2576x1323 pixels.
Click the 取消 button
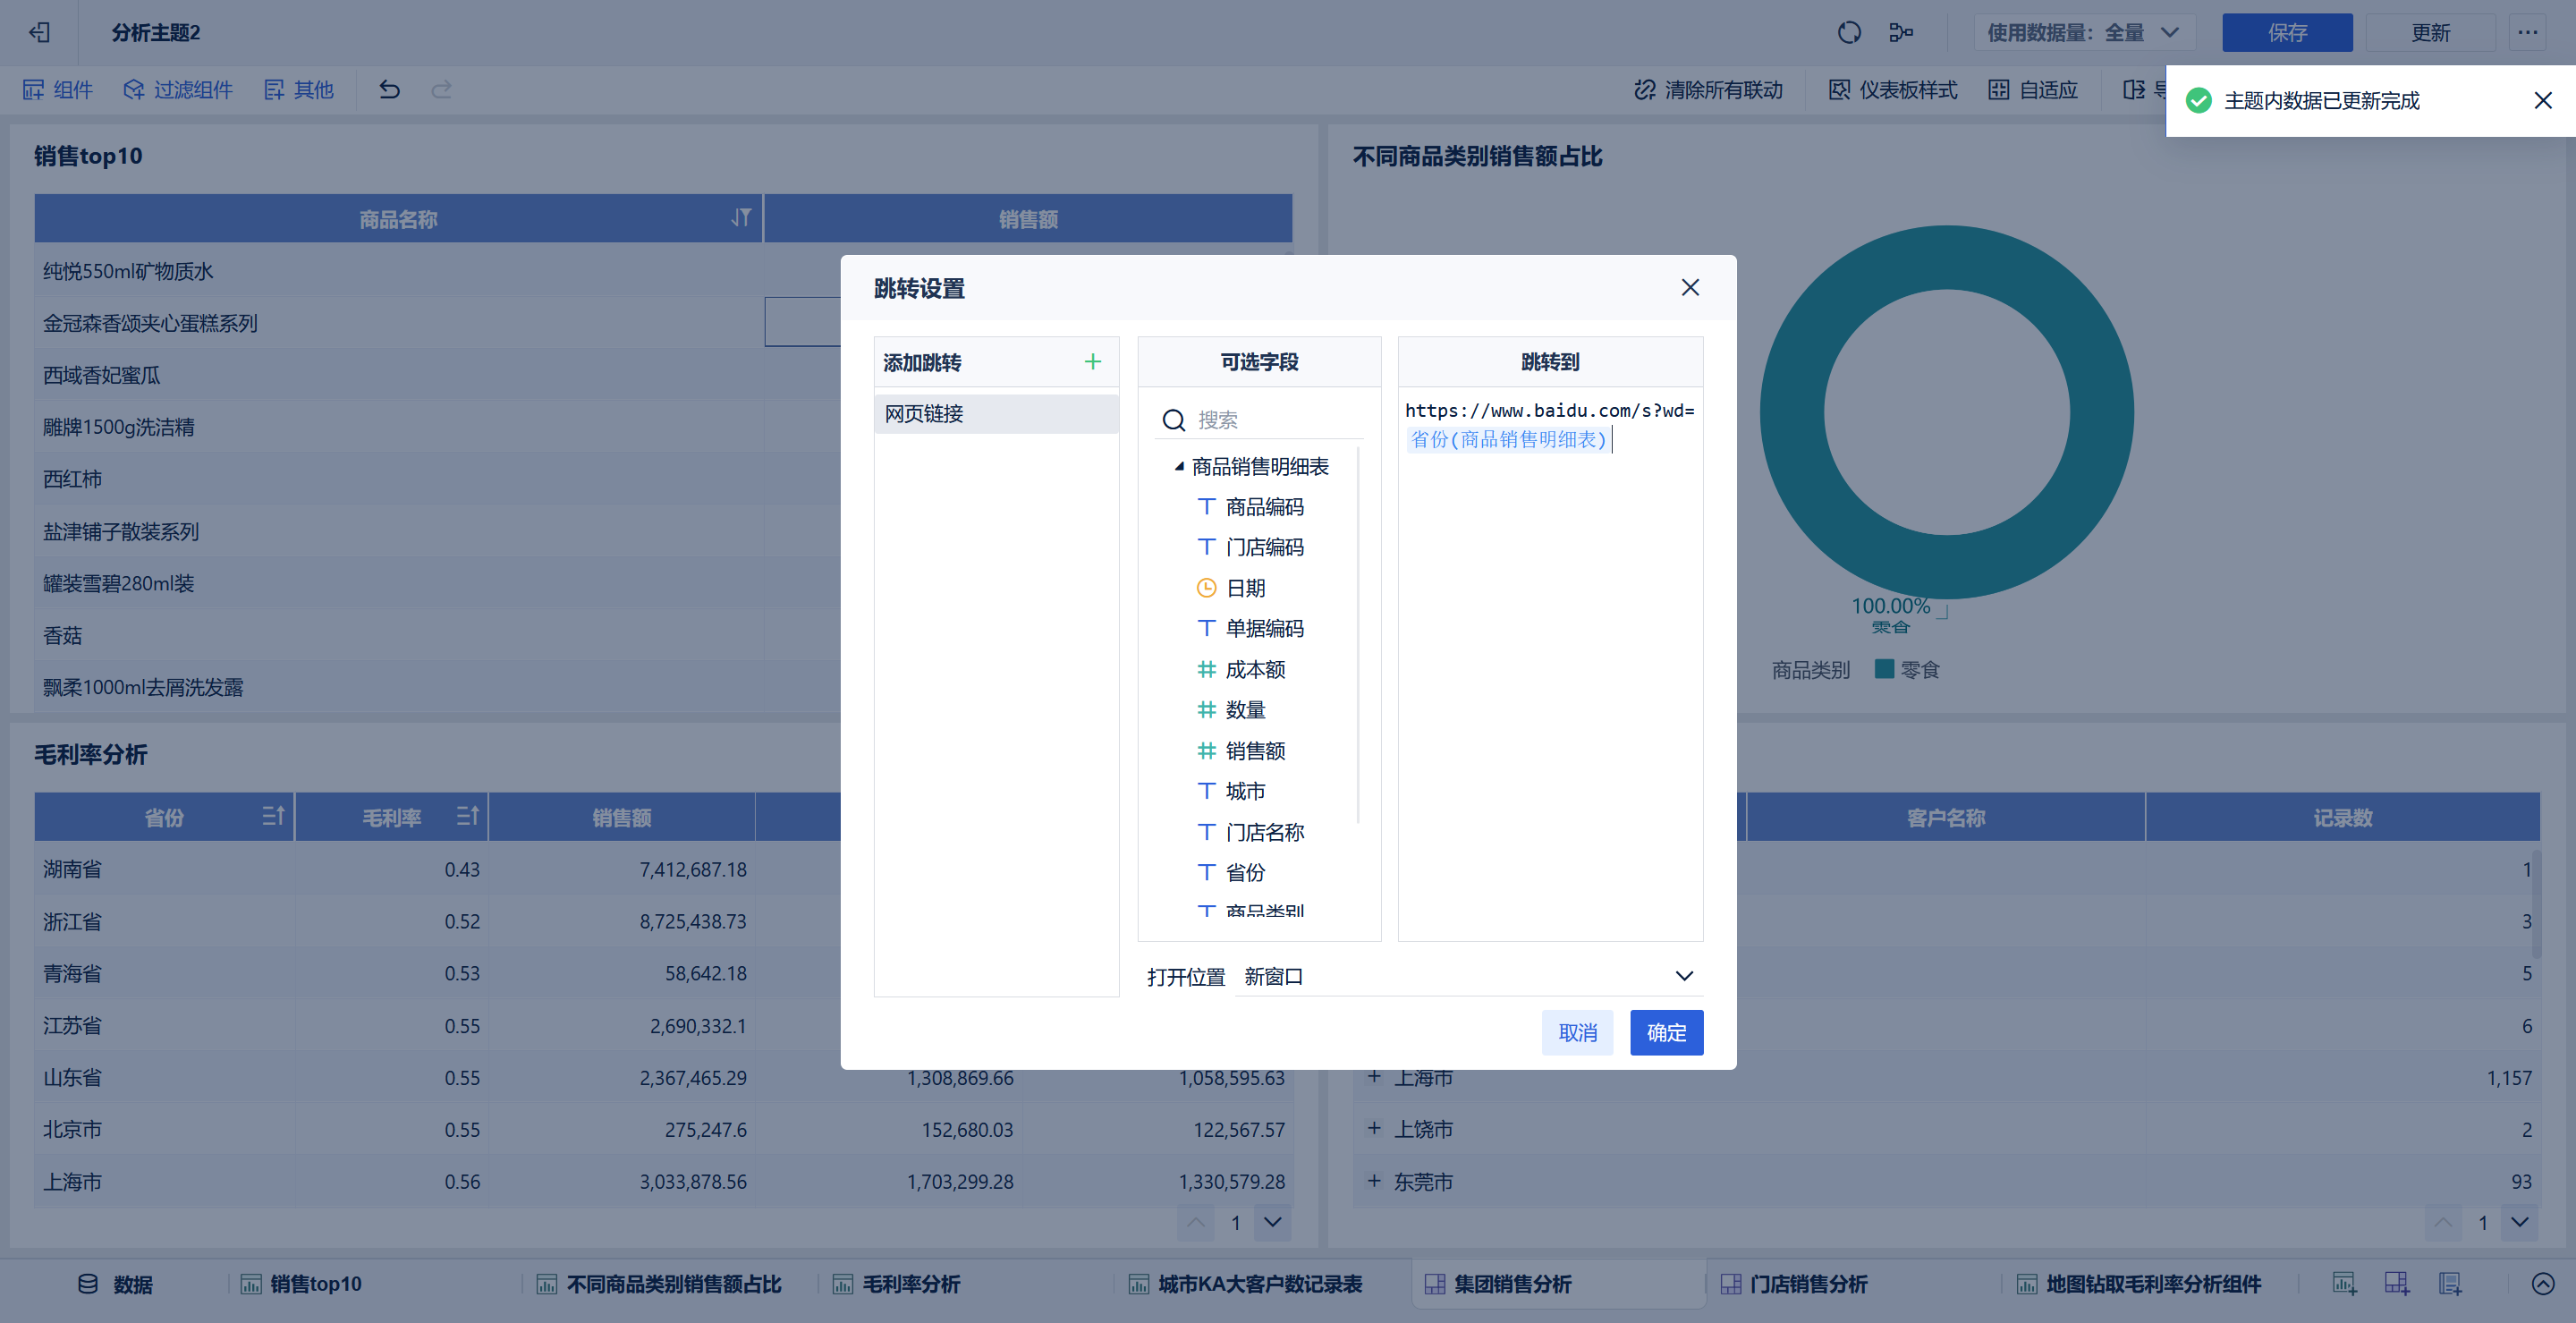[x=1577, y=1032]
